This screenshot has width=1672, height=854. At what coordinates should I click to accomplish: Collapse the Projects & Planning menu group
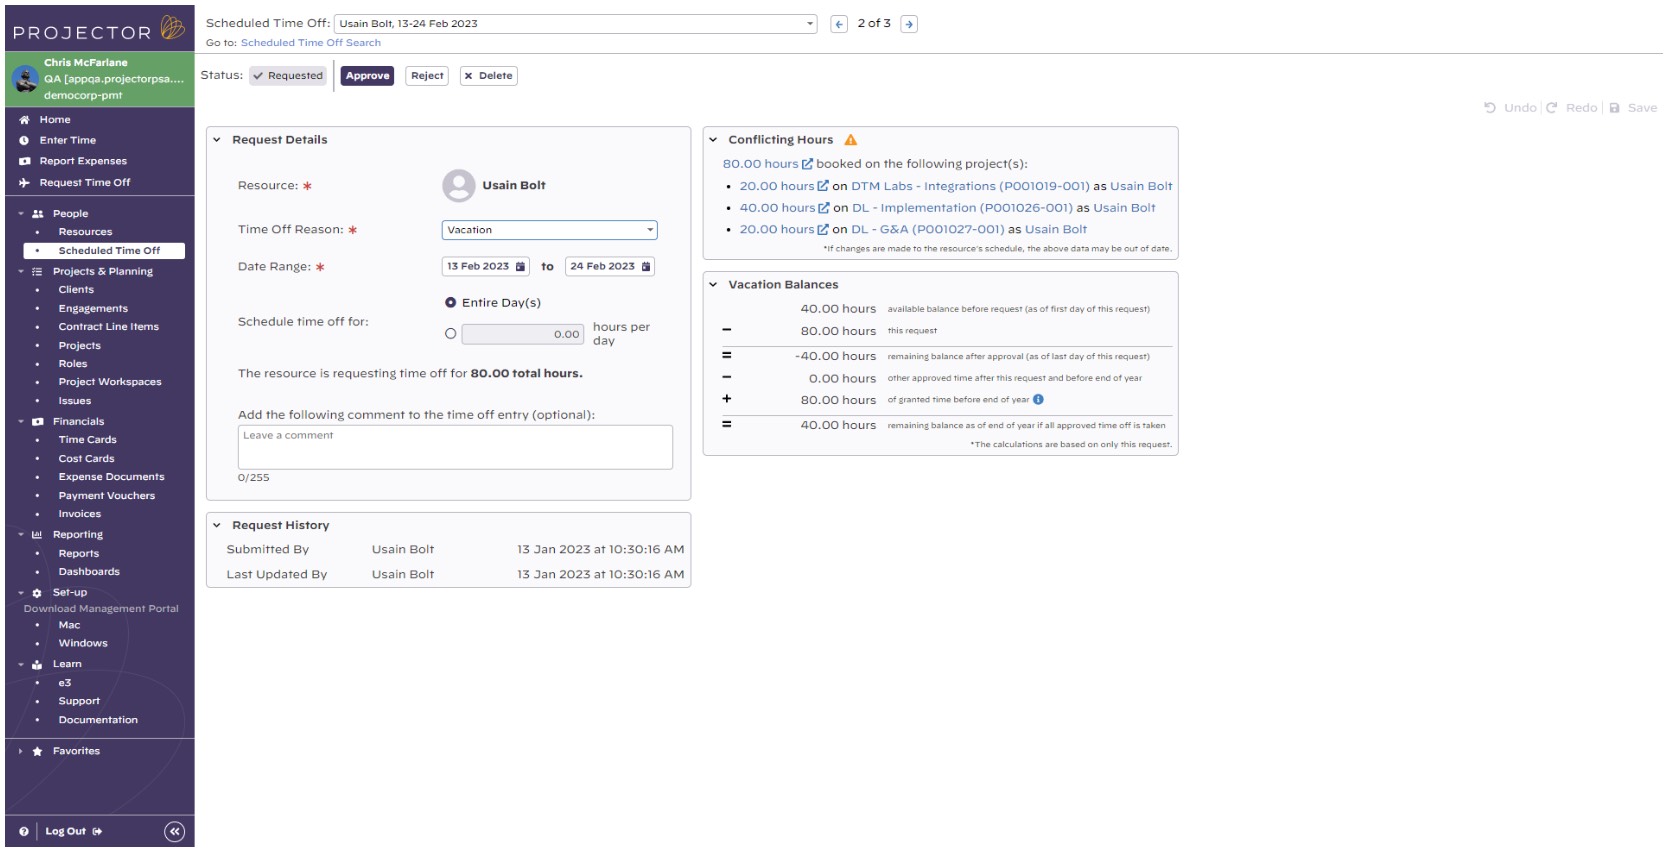(21, 272)
